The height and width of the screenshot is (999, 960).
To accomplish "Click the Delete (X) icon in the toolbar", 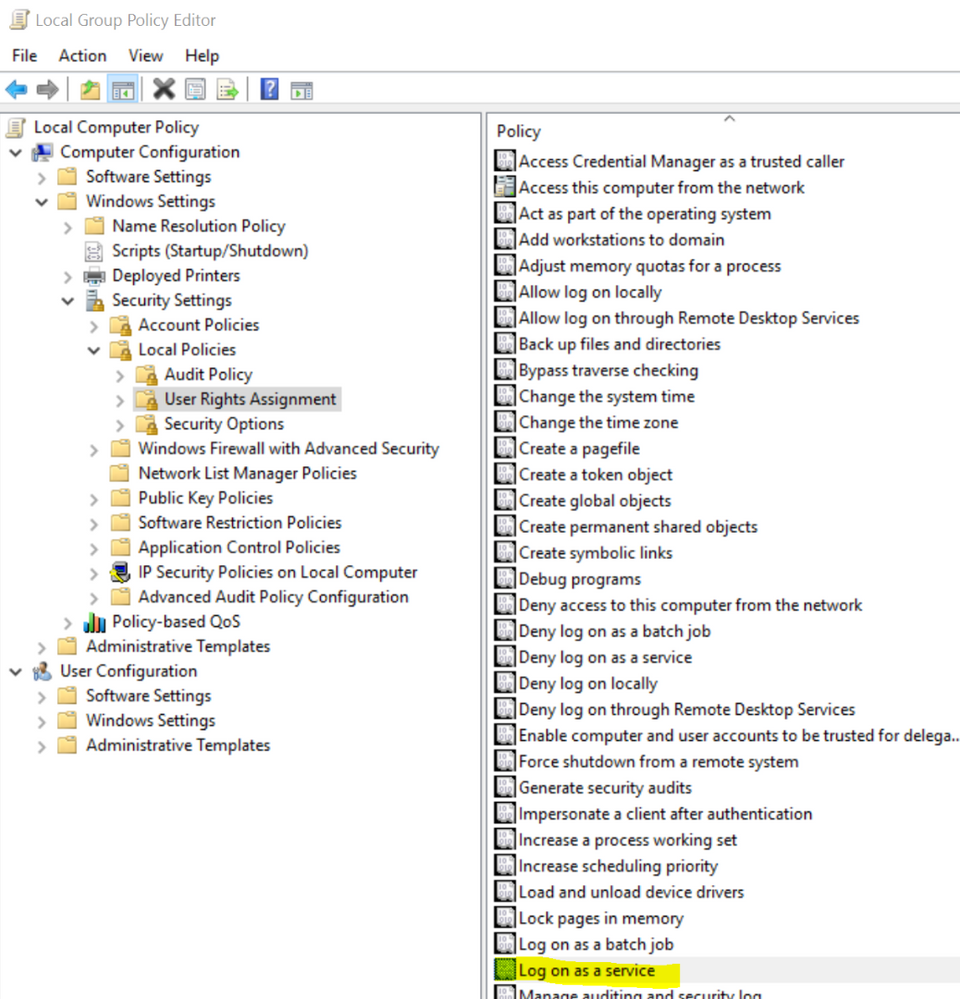I will click(163, 89).
